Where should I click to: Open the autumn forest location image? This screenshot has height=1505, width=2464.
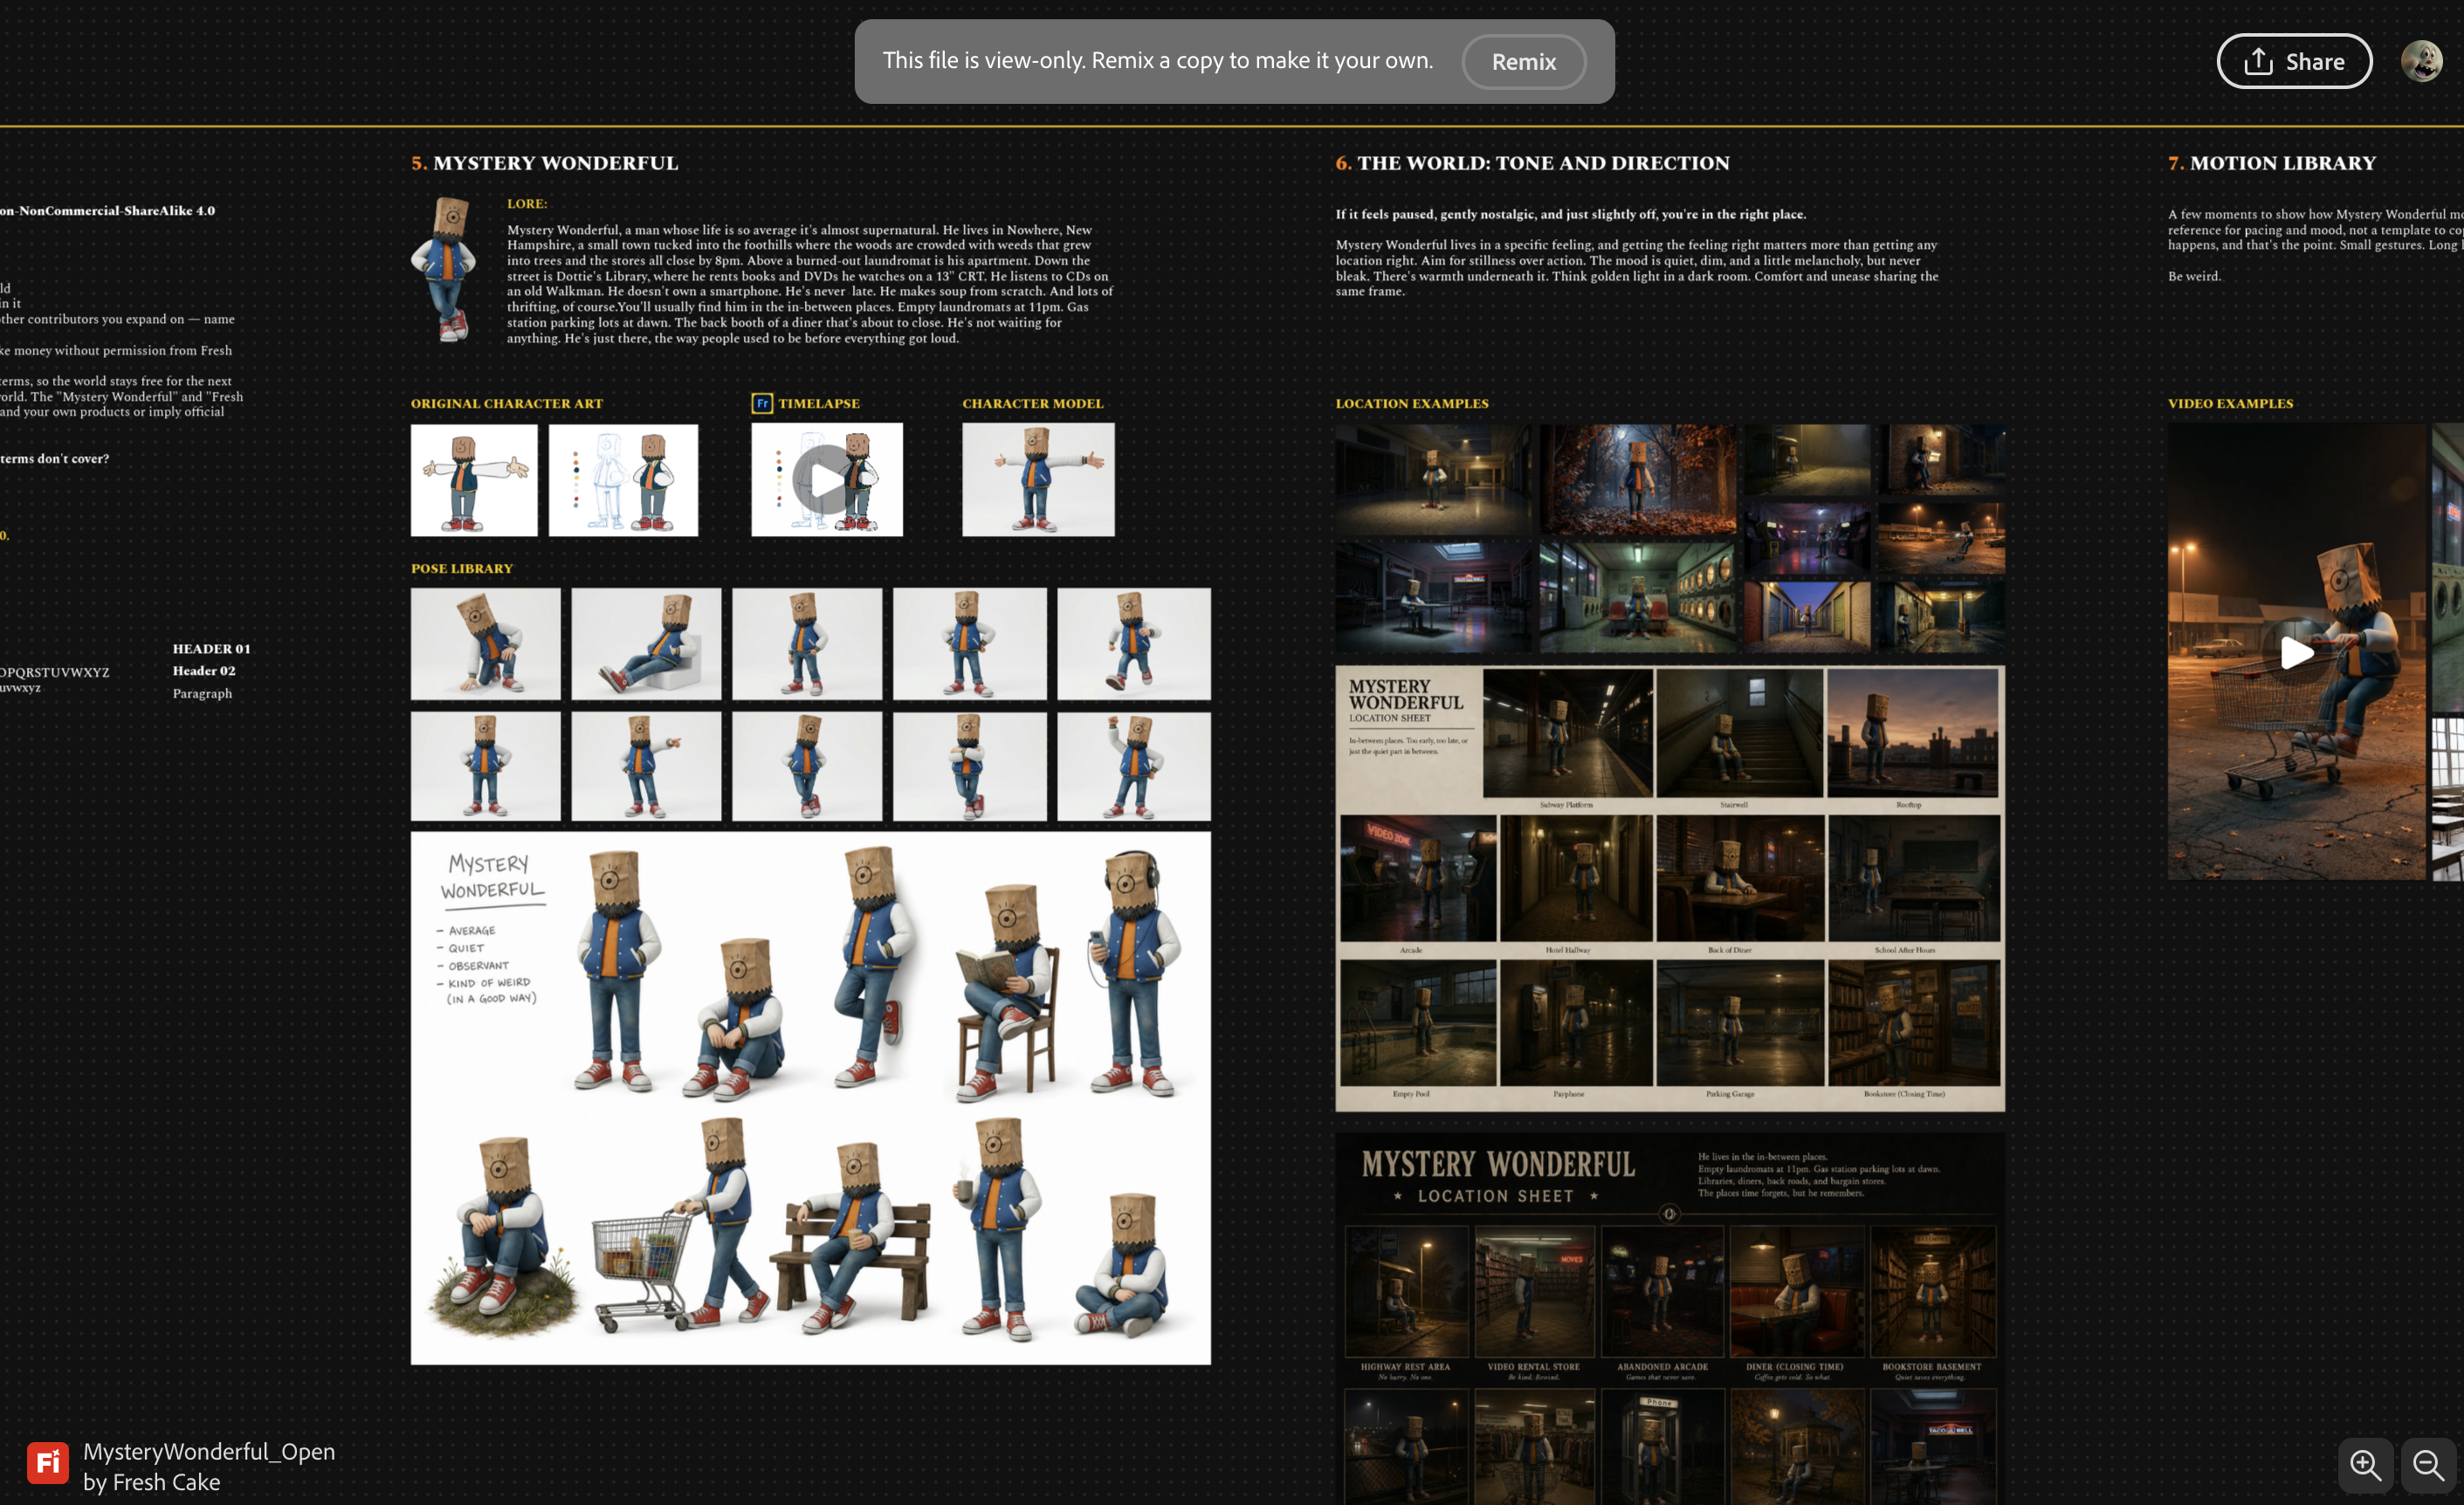pyautogui.click(x=1637, y=479)
